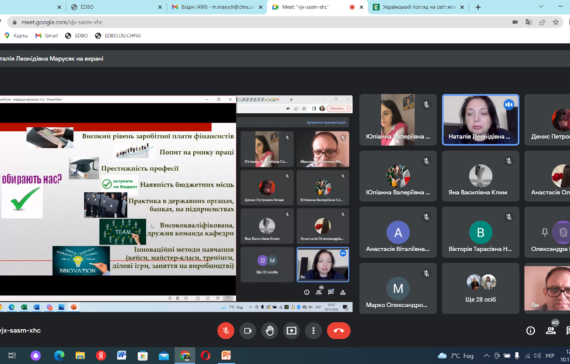The image size is (570, 364).
Task: Show the participants list people icon
Action: pyautogui.click(x=551, y=331)
